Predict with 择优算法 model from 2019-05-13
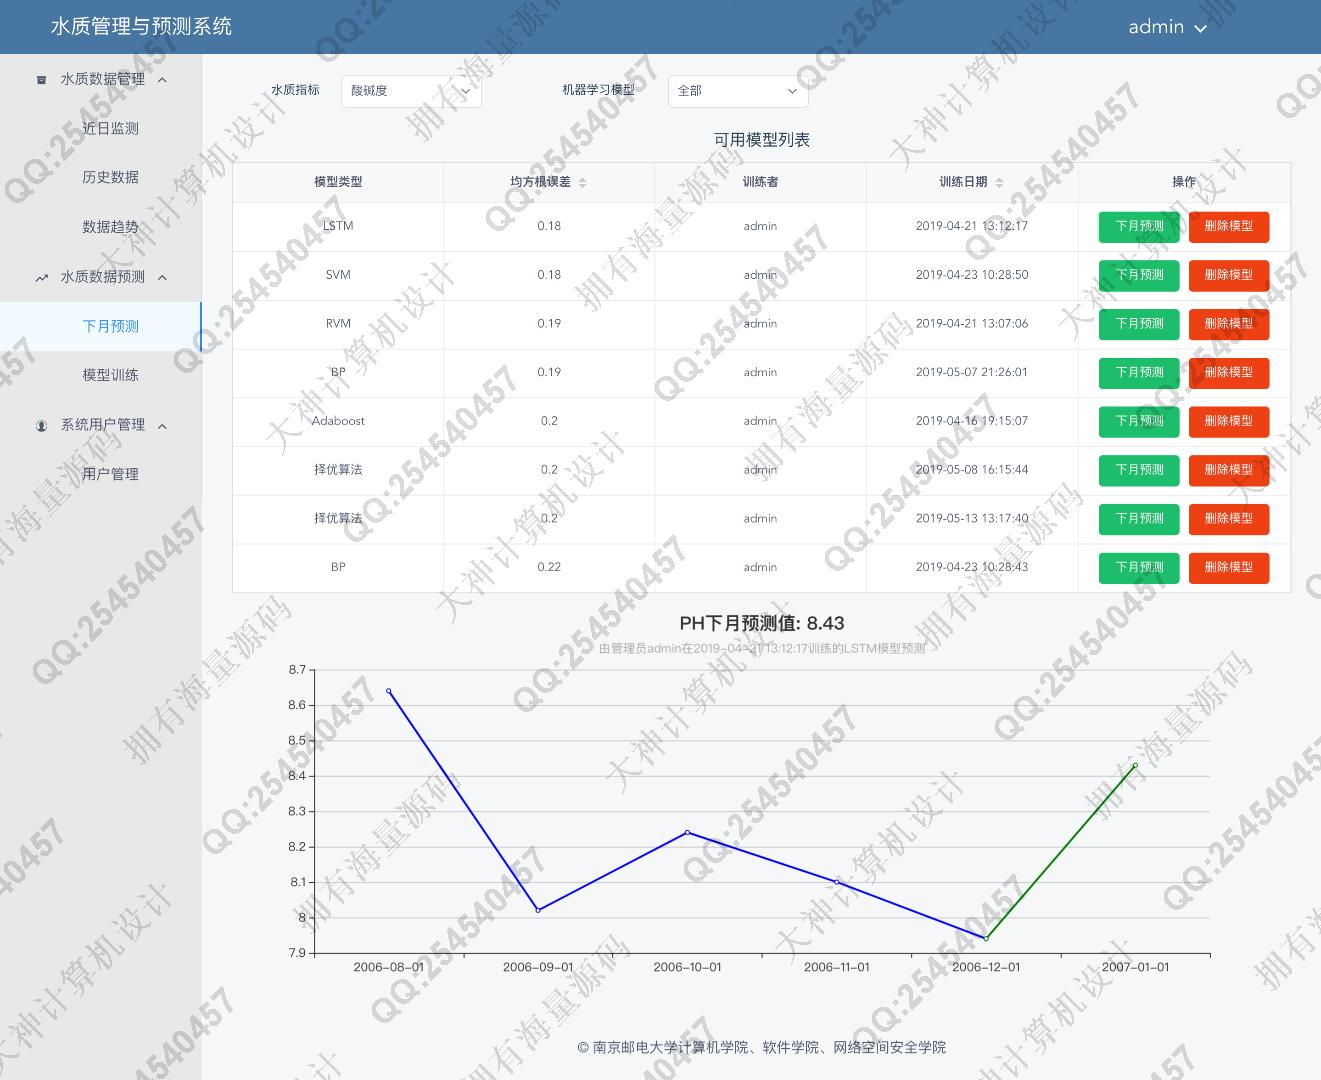This screenshot has height=1080, width=1321. [x=1139, y=519]
